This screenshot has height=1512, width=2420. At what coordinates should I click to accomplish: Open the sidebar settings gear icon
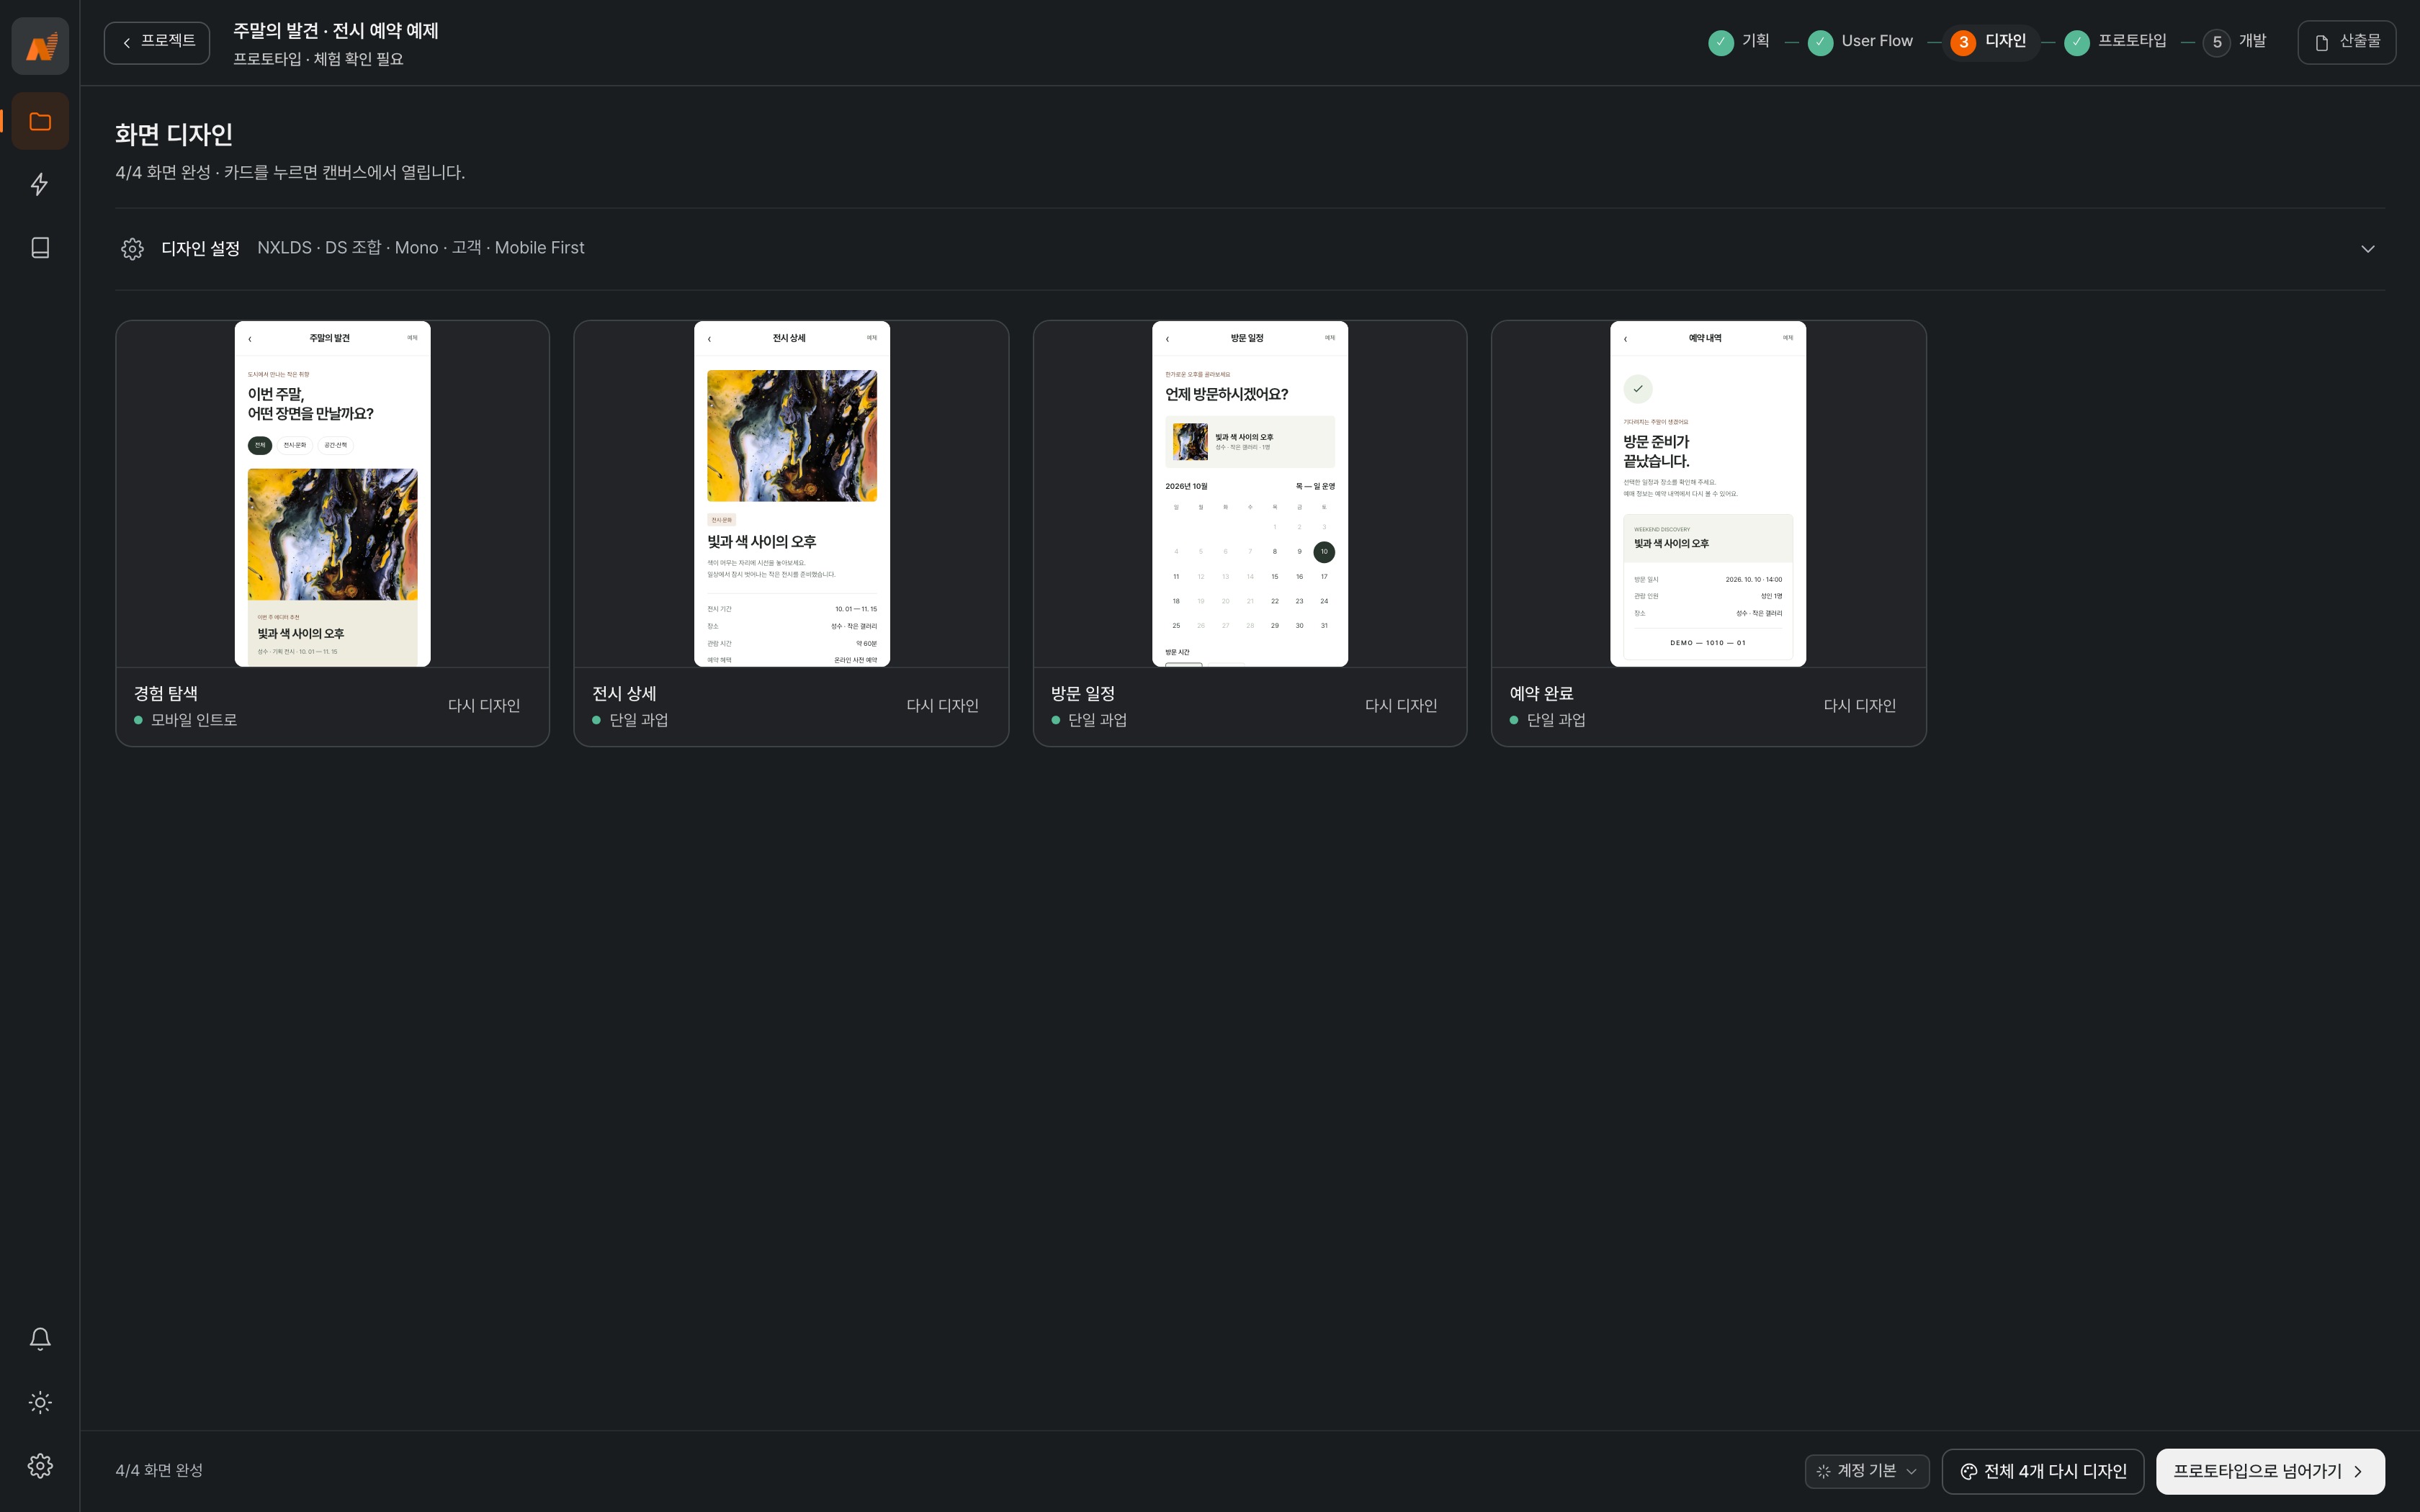click(x=40, y=1465)
